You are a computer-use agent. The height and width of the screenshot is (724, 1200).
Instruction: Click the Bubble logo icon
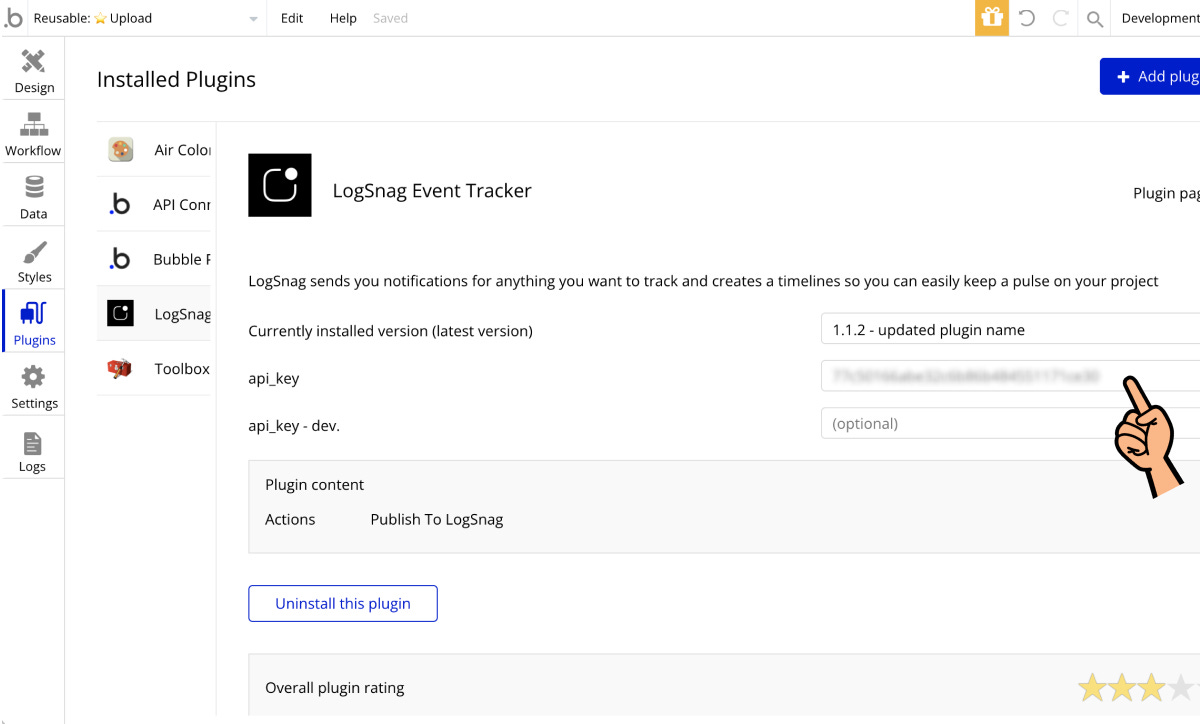13,18
